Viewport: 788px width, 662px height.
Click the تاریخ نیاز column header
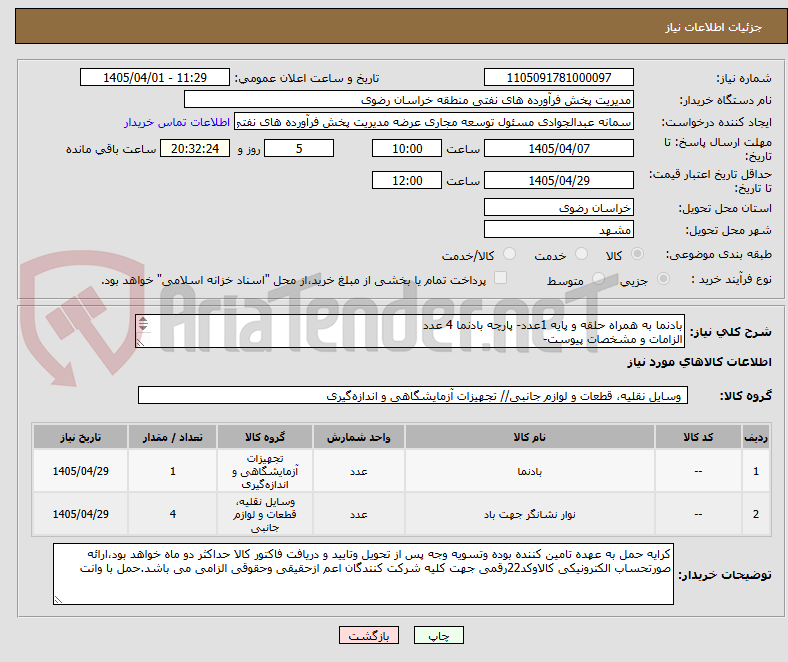point(80,437)
